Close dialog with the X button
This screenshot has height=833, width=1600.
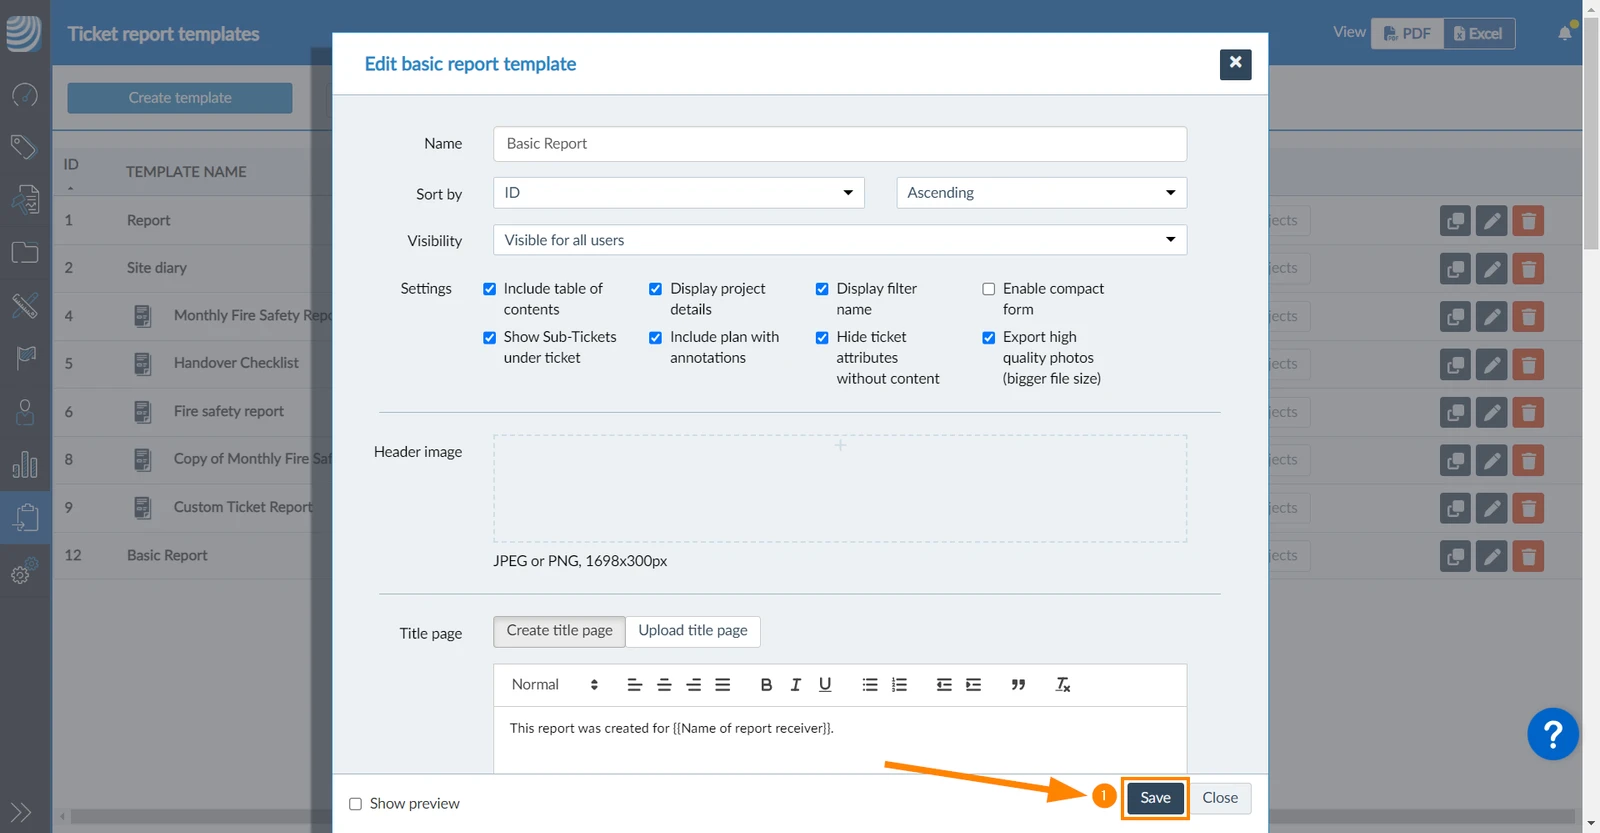(1236, 64)
